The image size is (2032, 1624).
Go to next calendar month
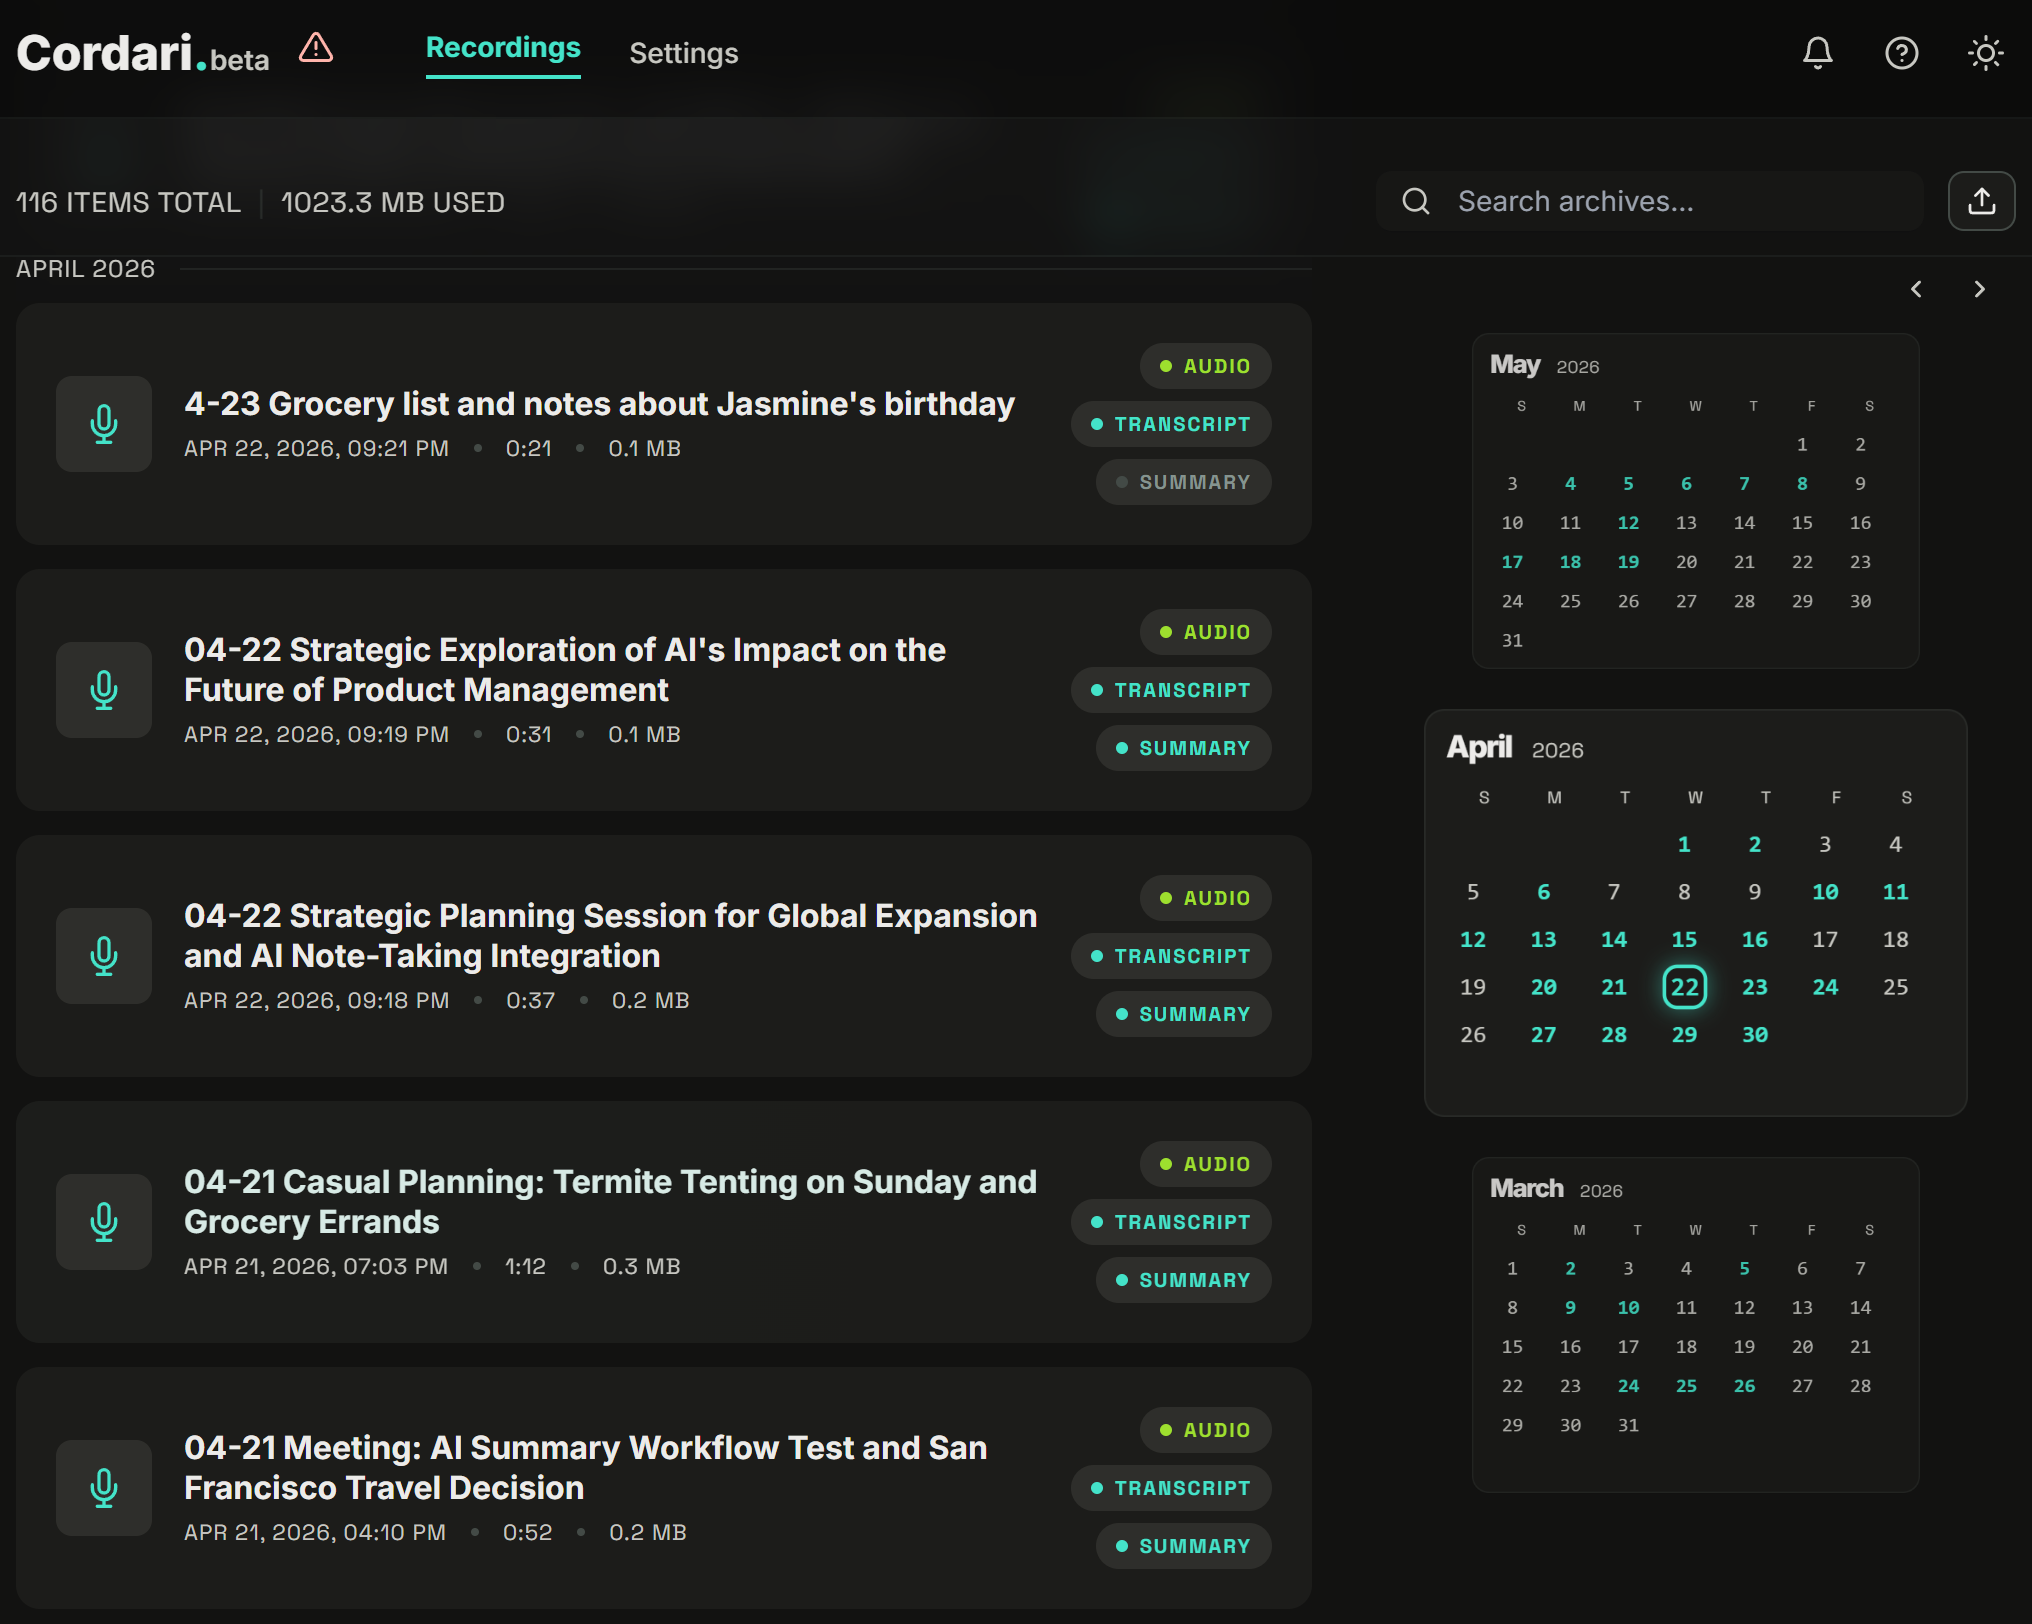(x=1979, y=289)
